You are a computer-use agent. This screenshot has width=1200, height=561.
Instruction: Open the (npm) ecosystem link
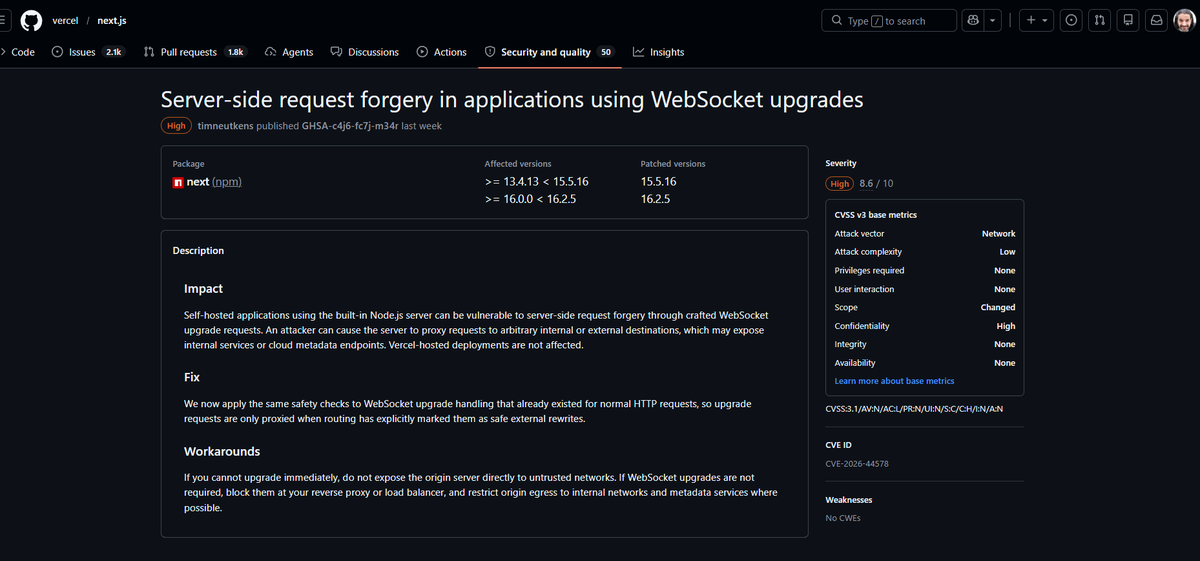pos(227,182)
